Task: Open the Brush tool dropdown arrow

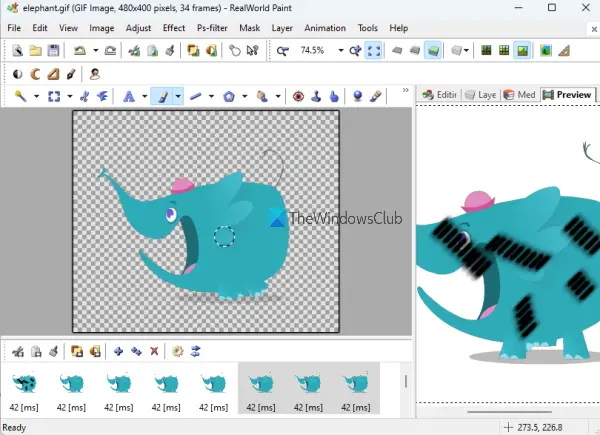Action: coord(178,96)
